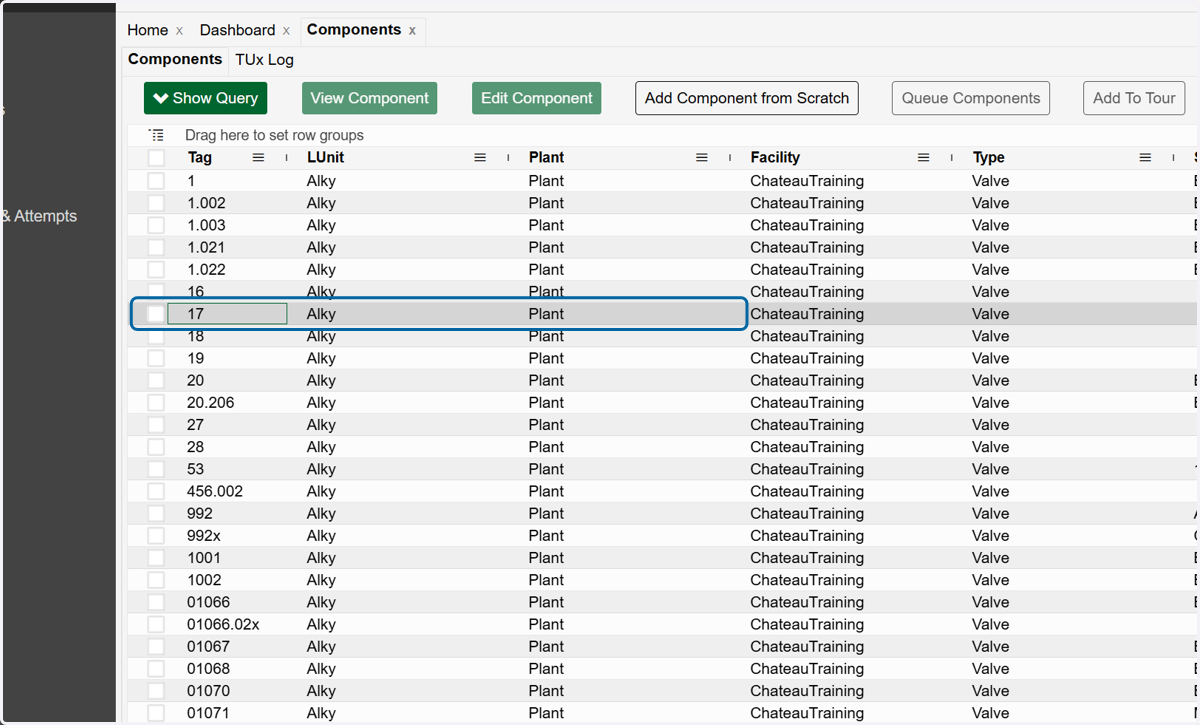Click 'ChateauTraining' in the tag 17 row
Viewport: 1200px width, 725px height.
pos(807,314)
